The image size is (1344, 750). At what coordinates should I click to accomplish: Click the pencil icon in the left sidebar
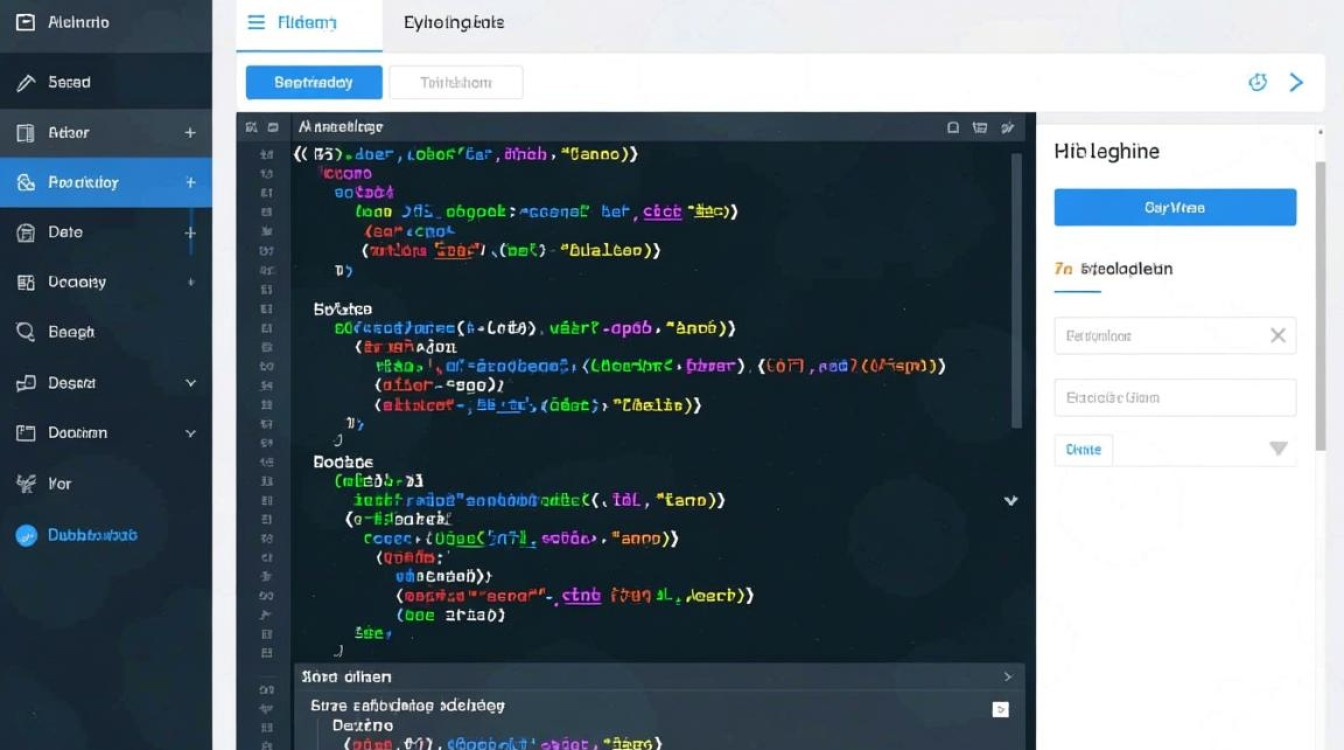(x=26, y=83)
